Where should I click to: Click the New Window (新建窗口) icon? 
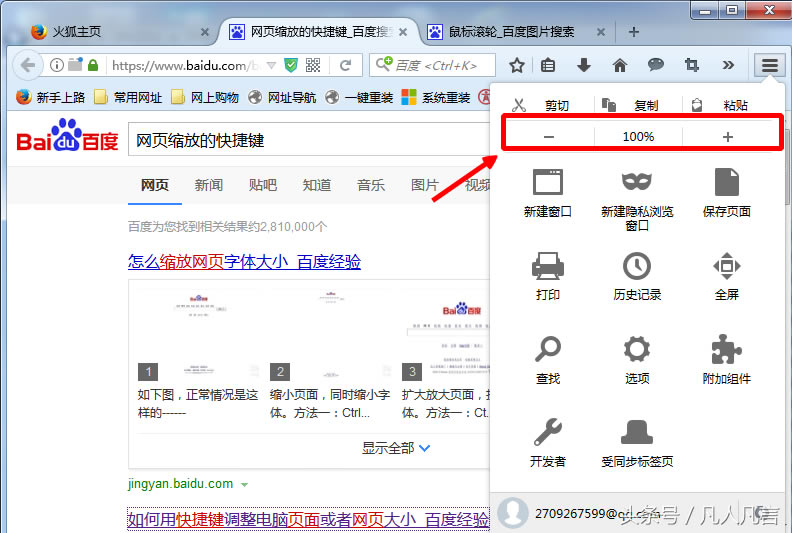[547, 182]
